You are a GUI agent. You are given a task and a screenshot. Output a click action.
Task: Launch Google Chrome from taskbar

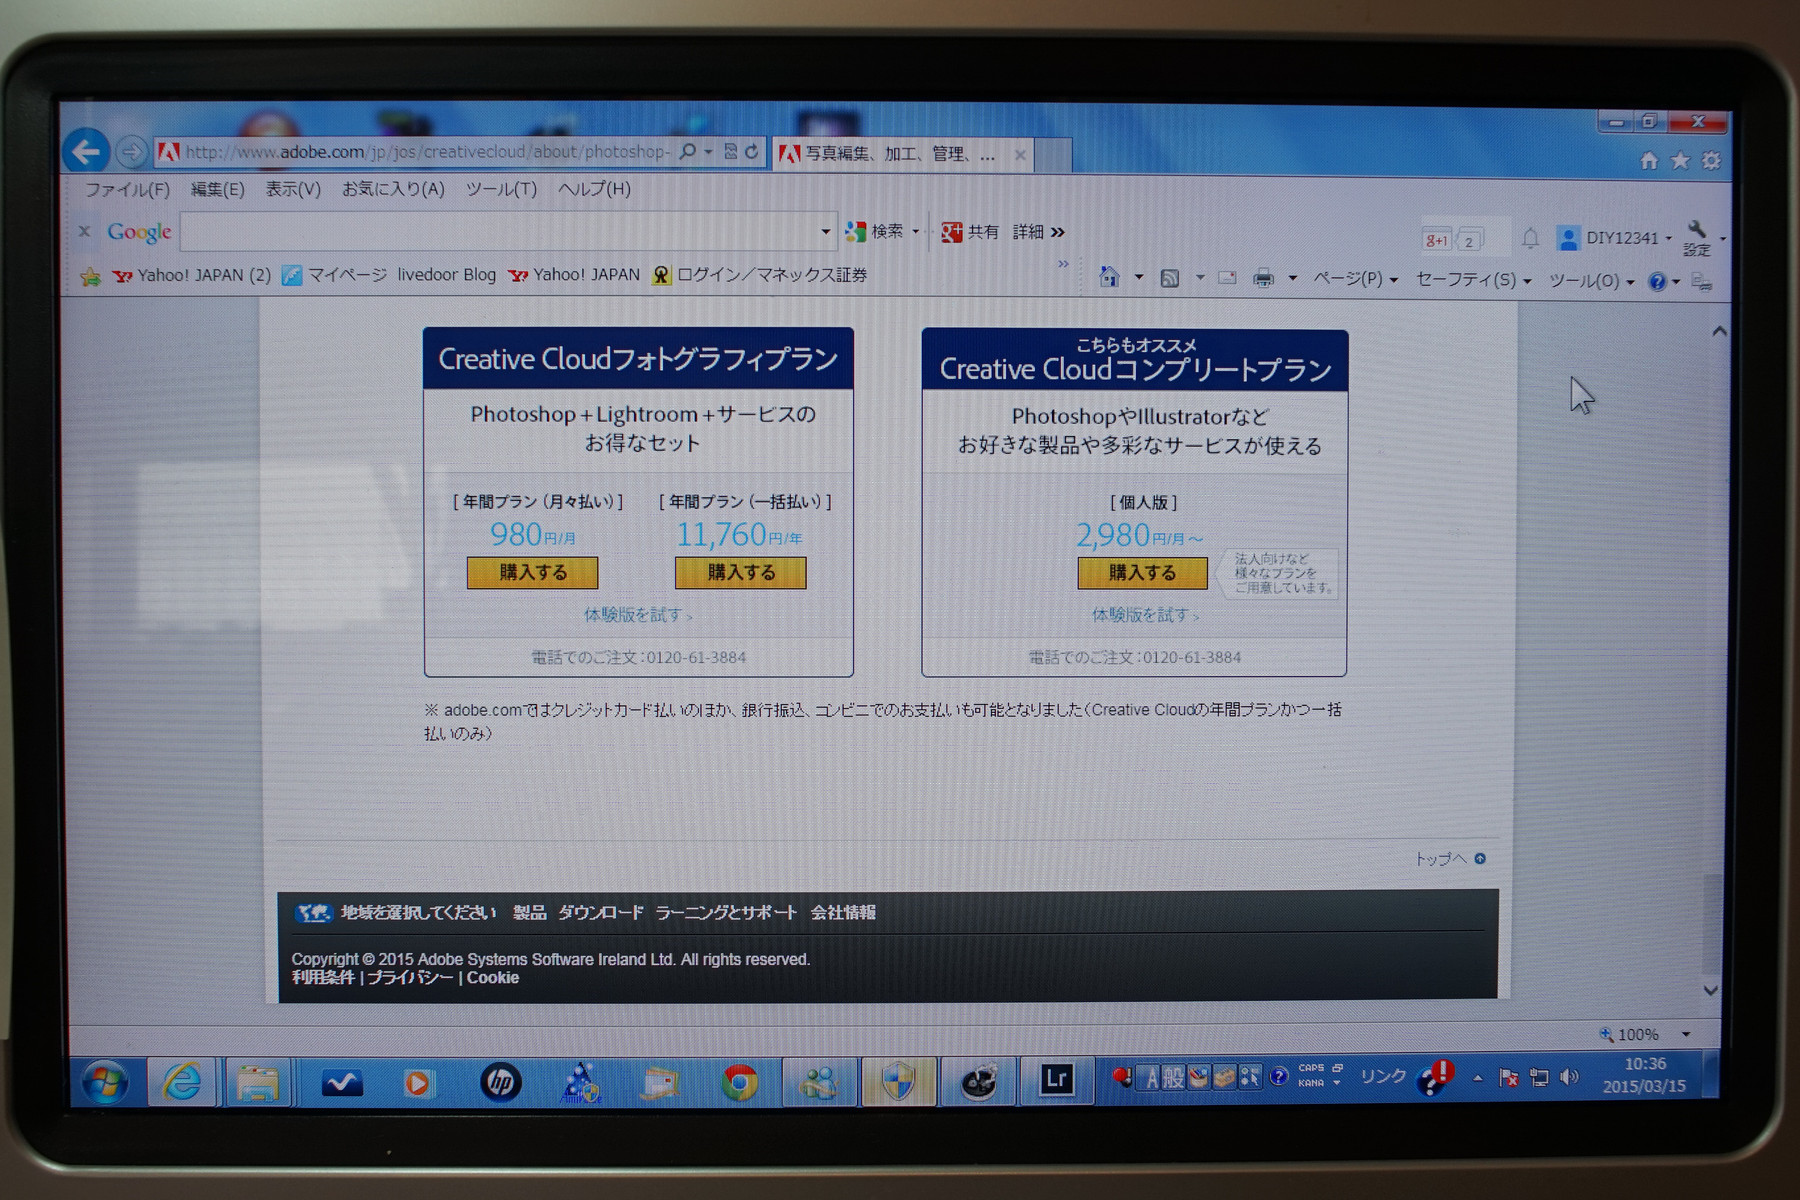(740, 1083)
